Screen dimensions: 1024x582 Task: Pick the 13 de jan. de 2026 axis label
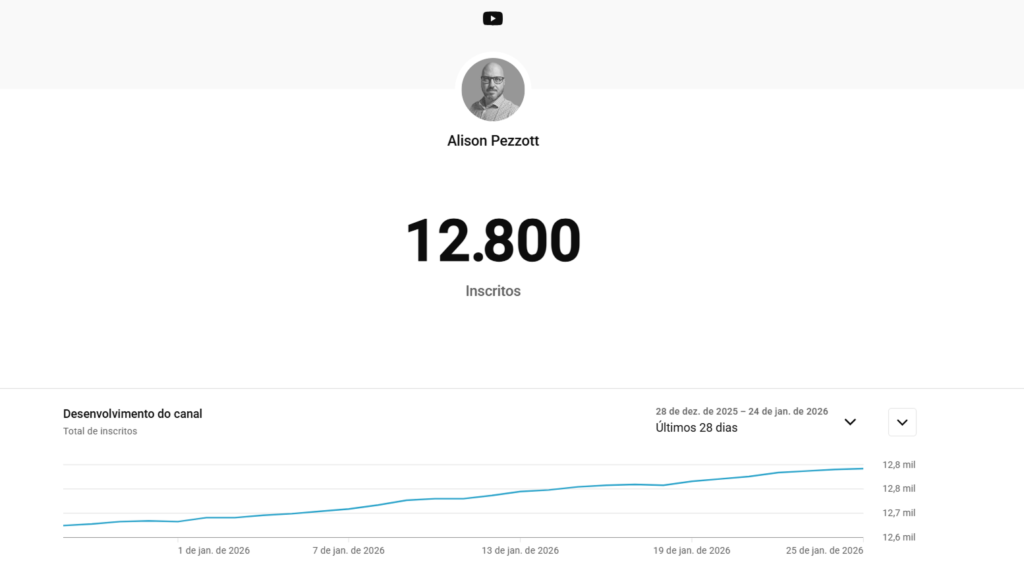[x=520, y=551]
